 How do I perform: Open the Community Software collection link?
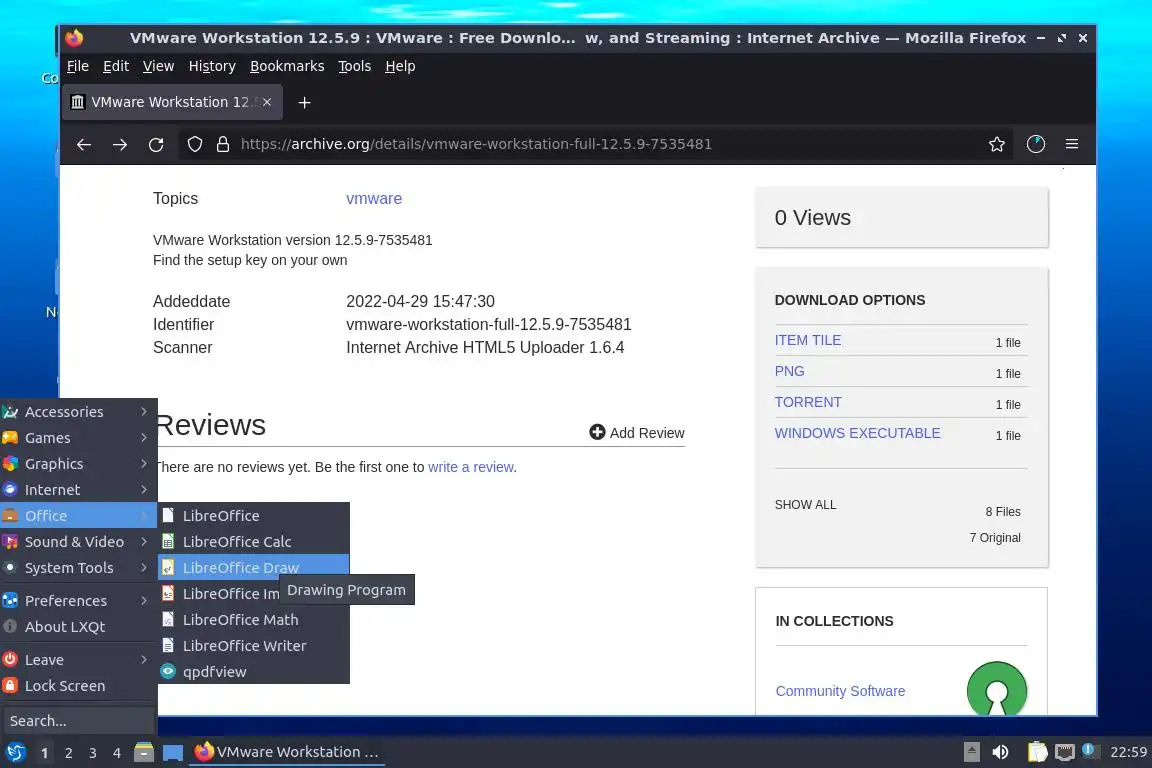click(840, 691)
